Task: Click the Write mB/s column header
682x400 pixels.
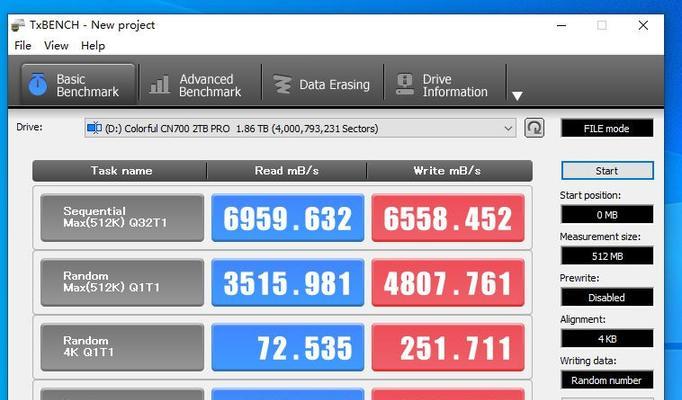Action: (x=448, y=170)
